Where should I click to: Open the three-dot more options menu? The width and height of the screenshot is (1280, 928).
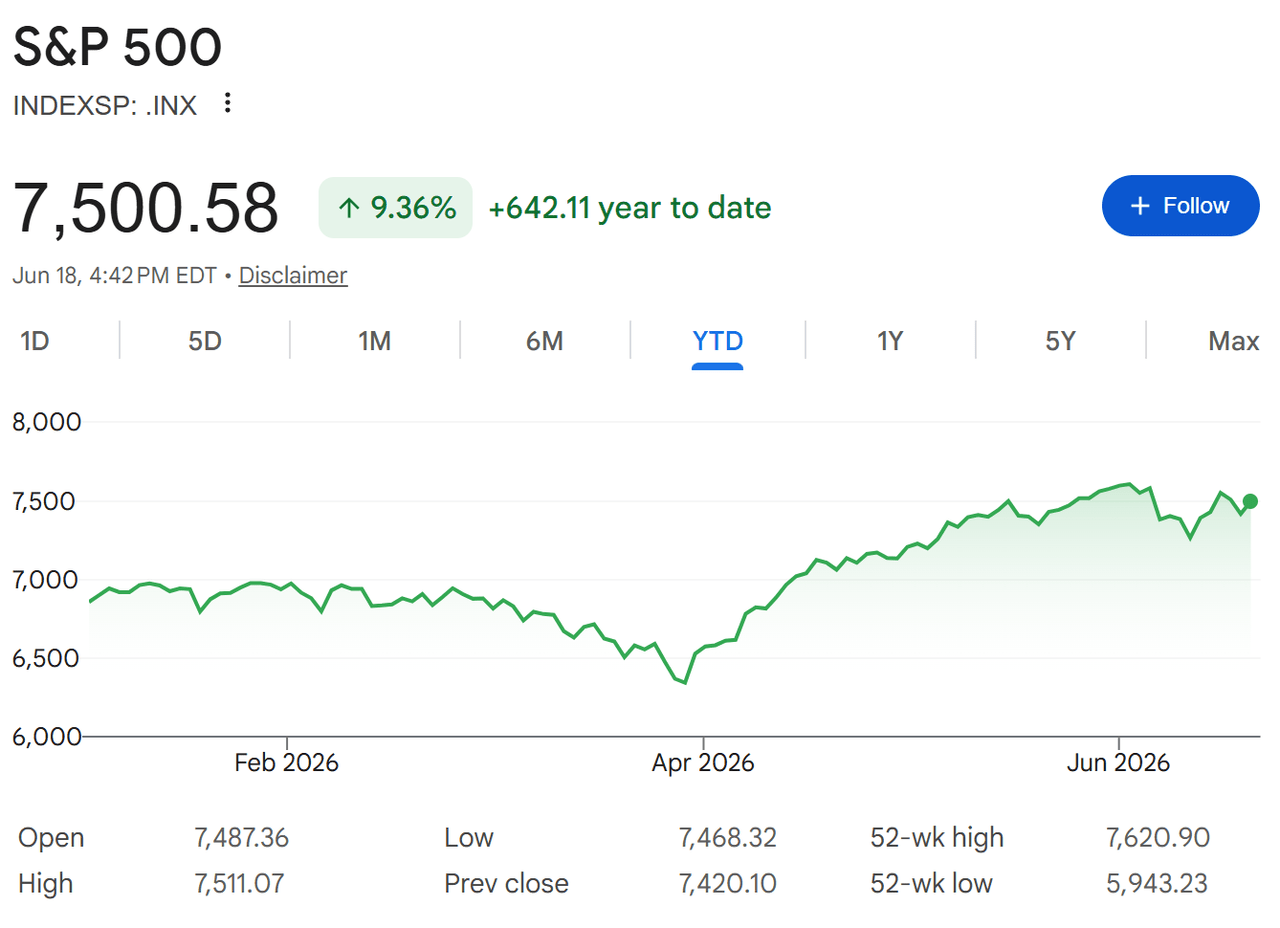[x=228, y=103]
